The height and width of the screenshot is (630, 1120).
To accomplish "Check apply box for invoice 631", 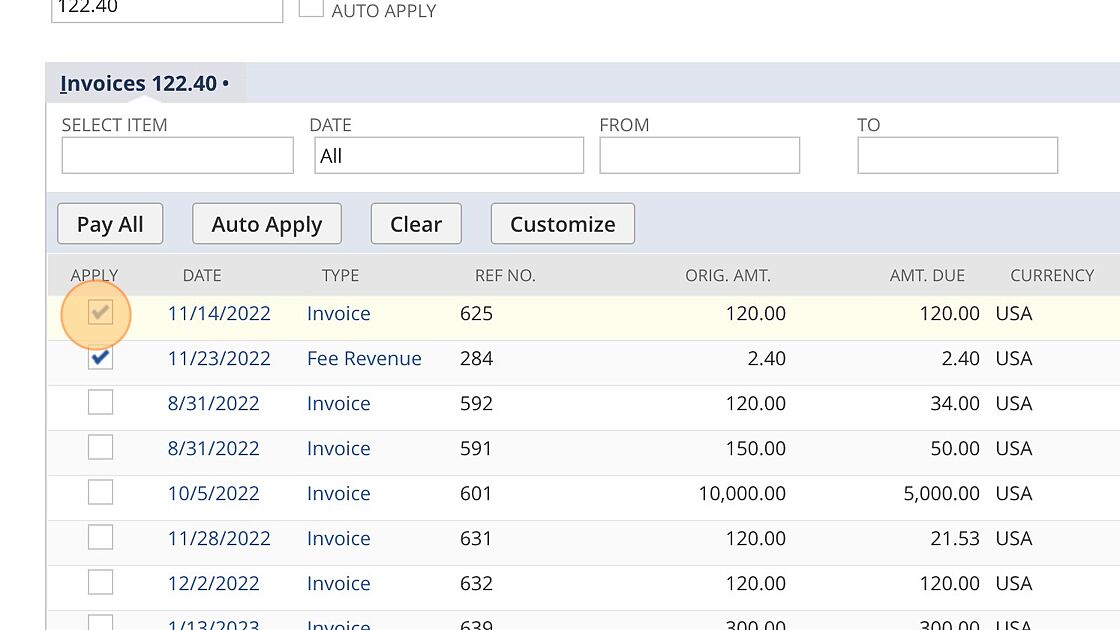I will click(100, 538).
